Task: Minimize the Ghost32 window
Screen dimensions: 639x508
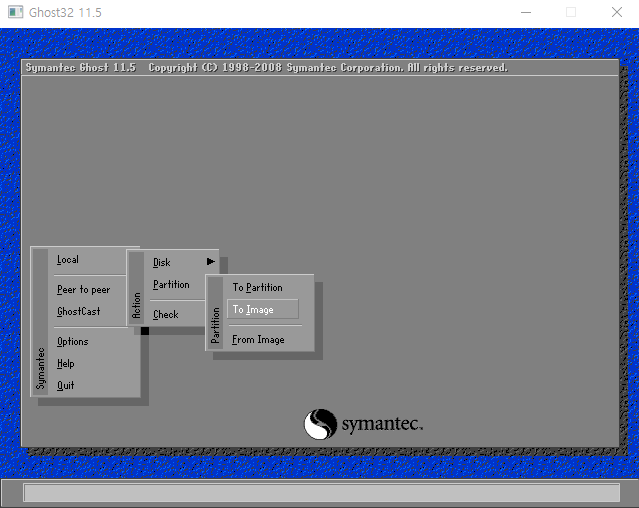Action: [526, 12]
